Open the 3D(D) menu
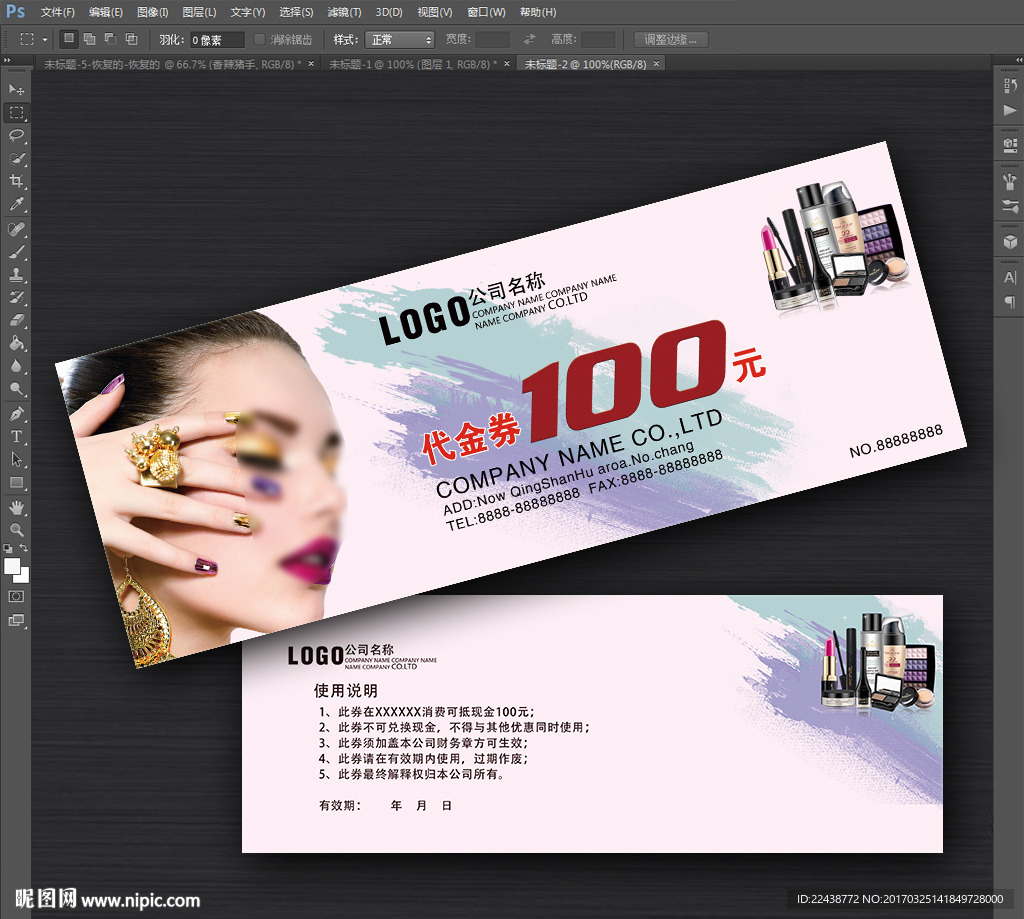This screenshot has height=919, width=1024. pyautogui.click(x=389, y=12)
